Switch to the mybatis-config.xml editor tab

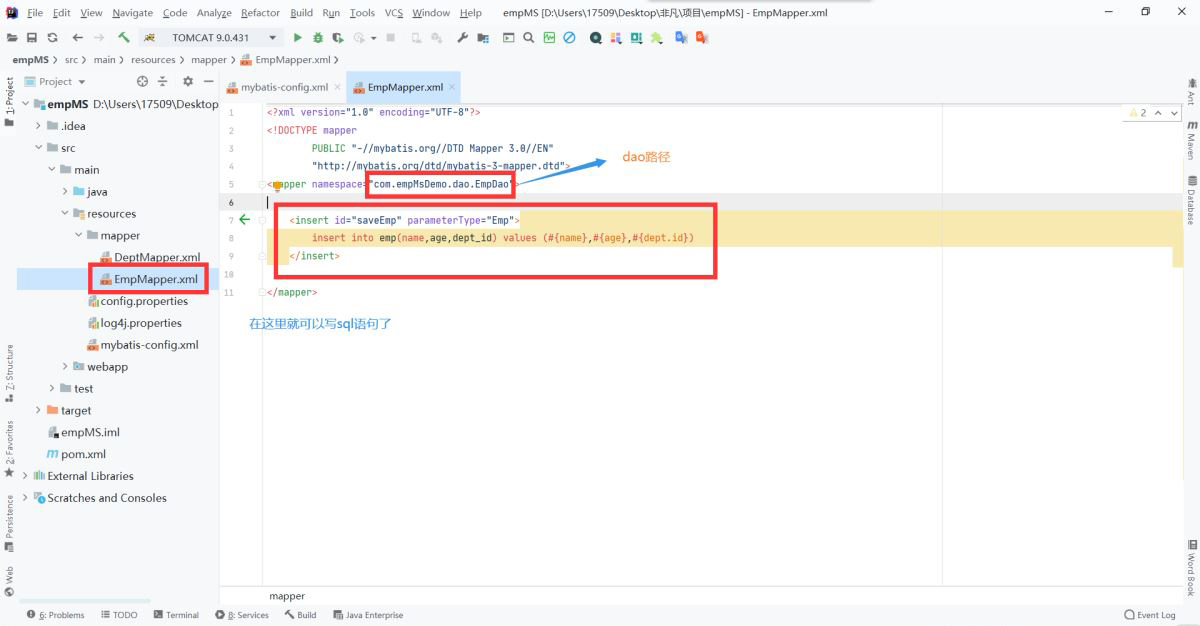pyautogui.click(x=284, y=87)
